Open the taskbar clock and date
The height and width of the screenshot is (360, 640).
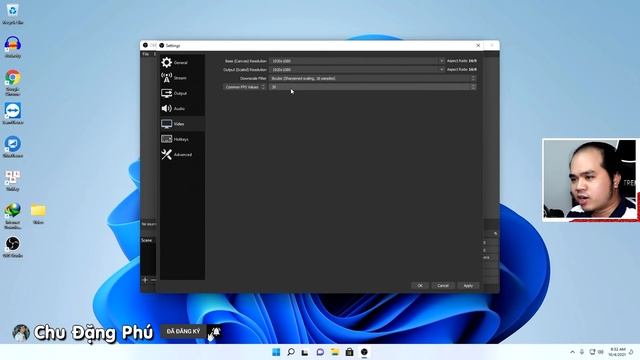click(617, 352)
